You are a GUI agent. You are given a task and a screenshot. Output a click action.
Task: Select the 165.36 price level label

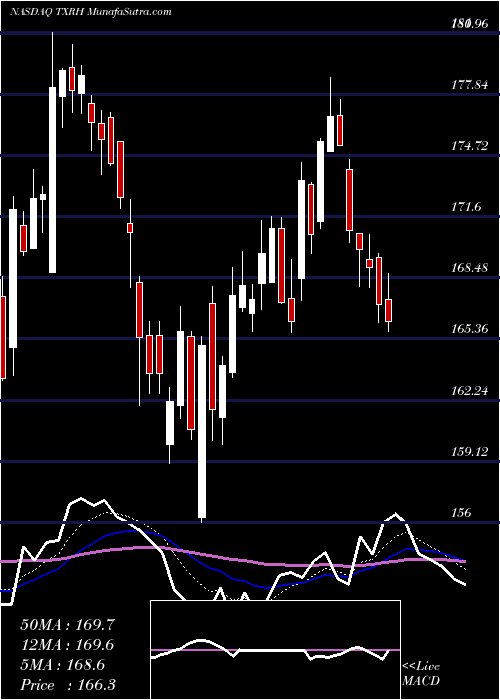click(470, 329)
